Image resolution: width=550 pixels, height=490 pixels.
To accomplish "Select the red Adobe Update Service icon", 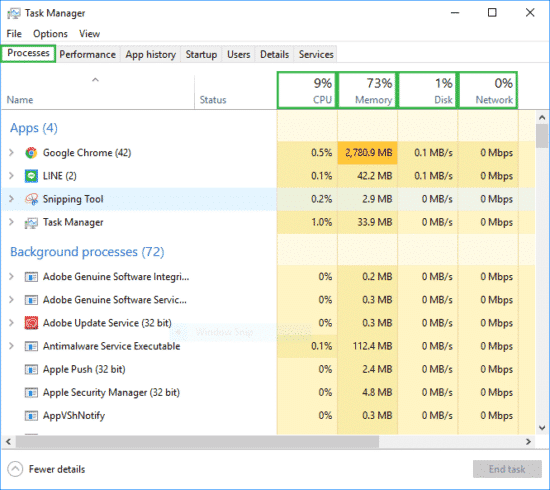I will coord(31,323).
